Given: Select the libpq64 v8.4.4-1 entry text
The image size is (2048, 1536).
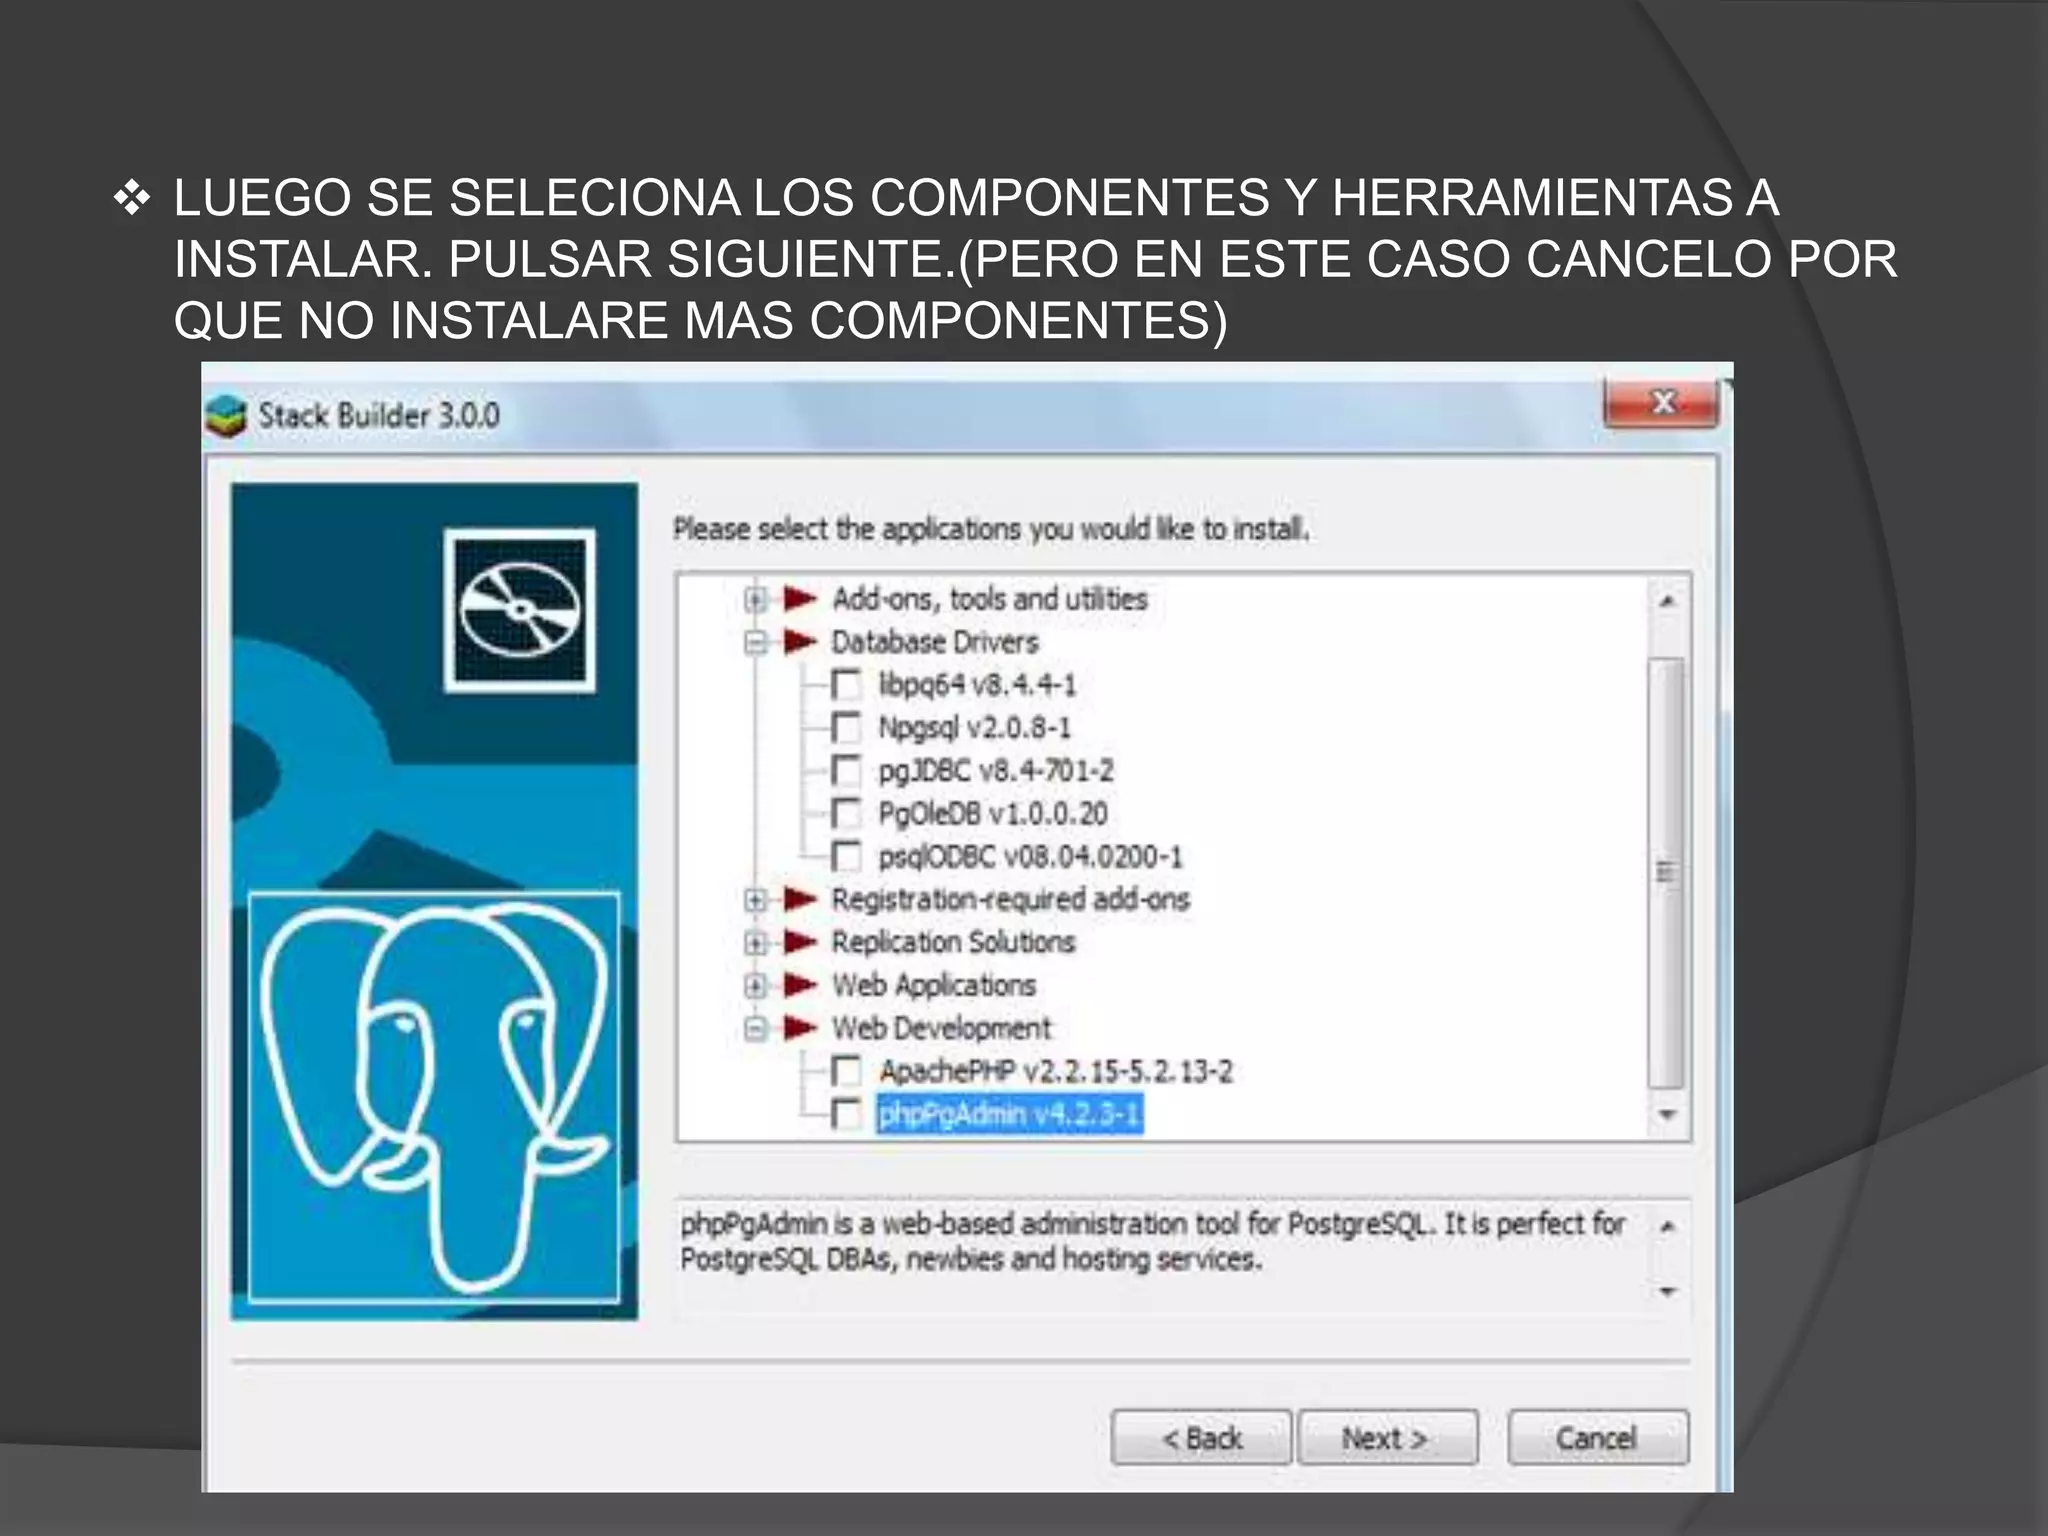Looking at the screenshot, I should (978, 685).
